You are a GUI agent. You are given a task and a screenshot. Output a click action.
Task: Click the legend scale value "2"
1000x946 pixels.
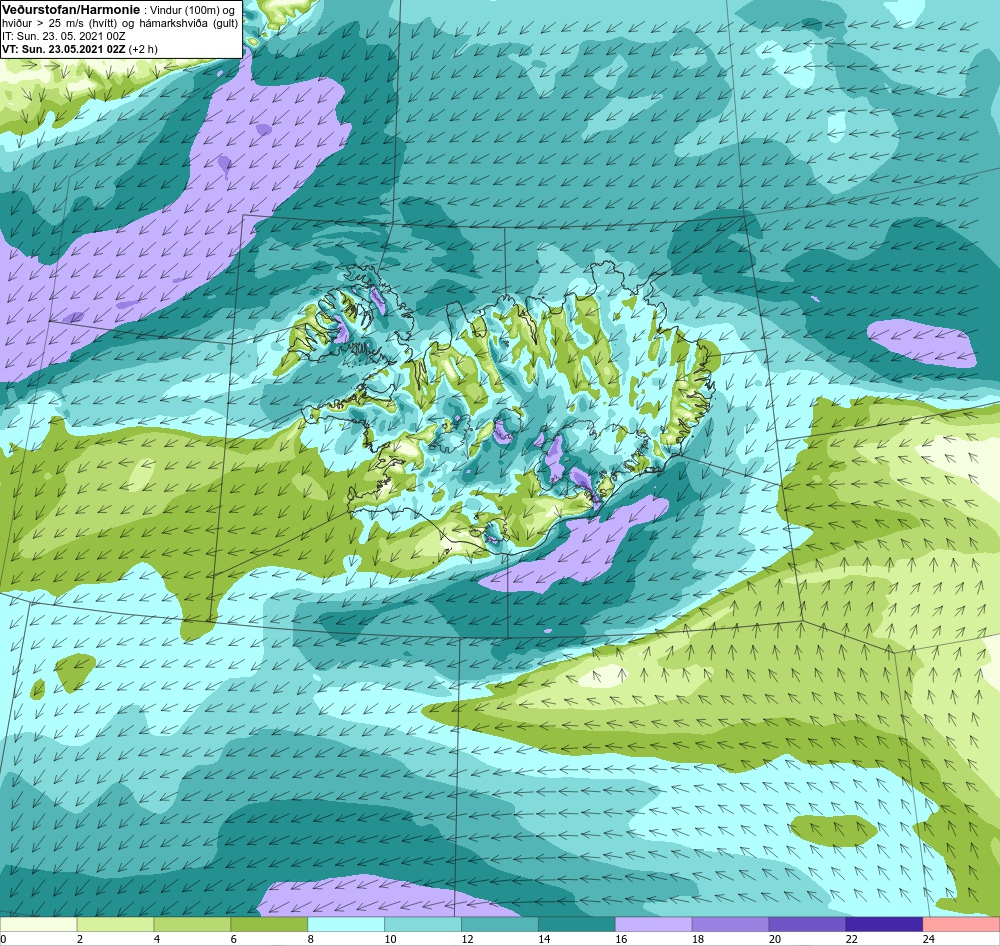pyautogui.click(x=80, y=939)
